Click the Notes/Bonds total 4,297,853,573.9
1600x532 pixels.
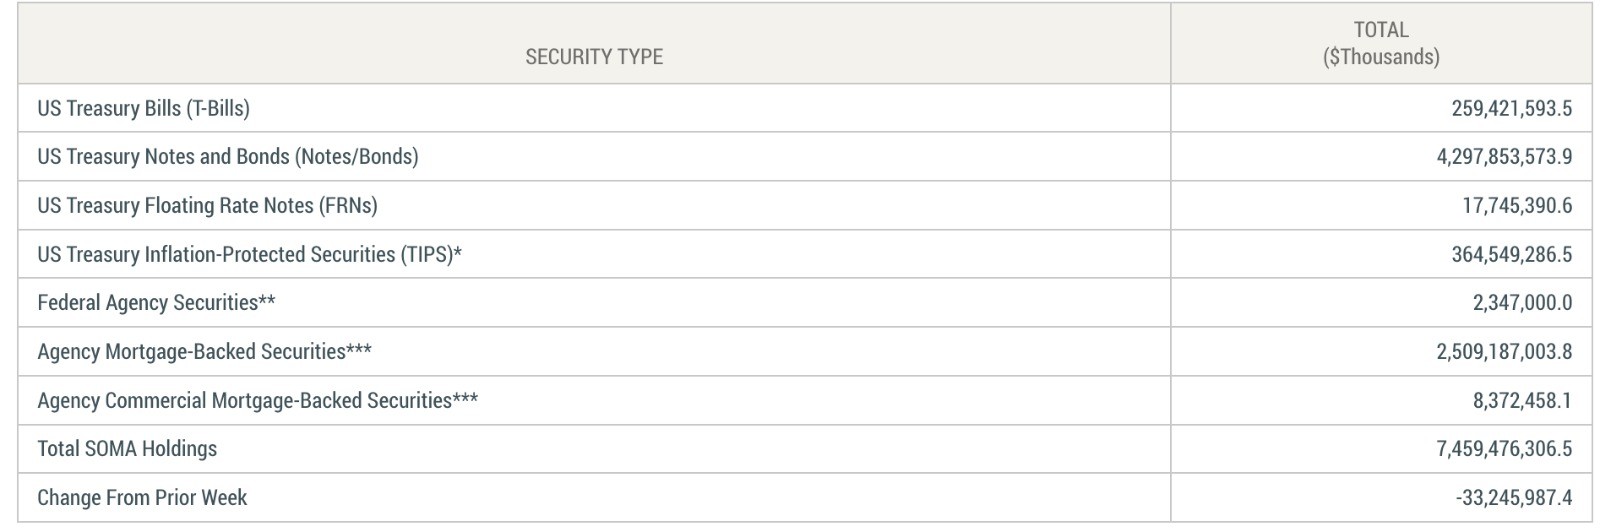tap(1504, 157)
